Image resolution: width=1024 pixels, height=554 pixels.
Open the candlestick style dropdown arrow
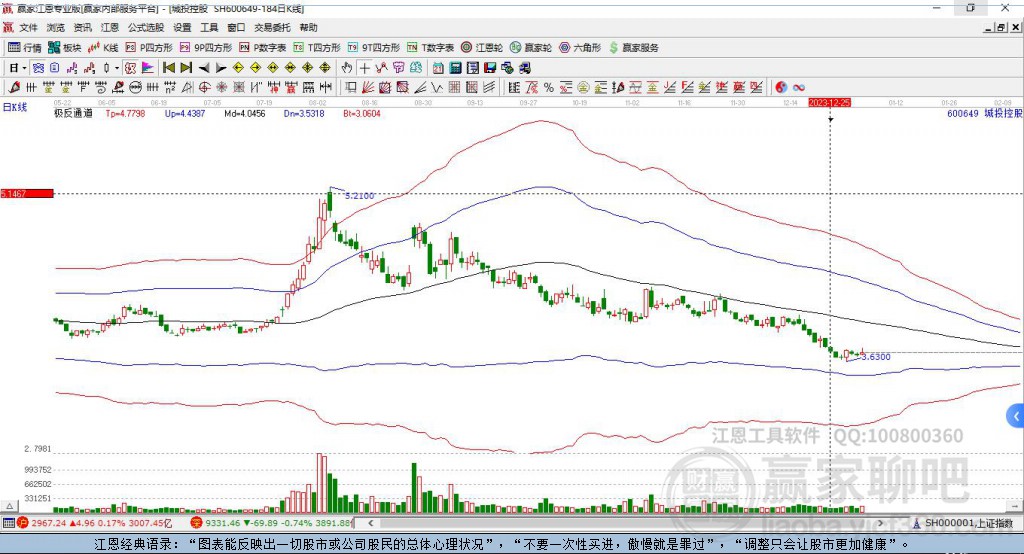117,68
